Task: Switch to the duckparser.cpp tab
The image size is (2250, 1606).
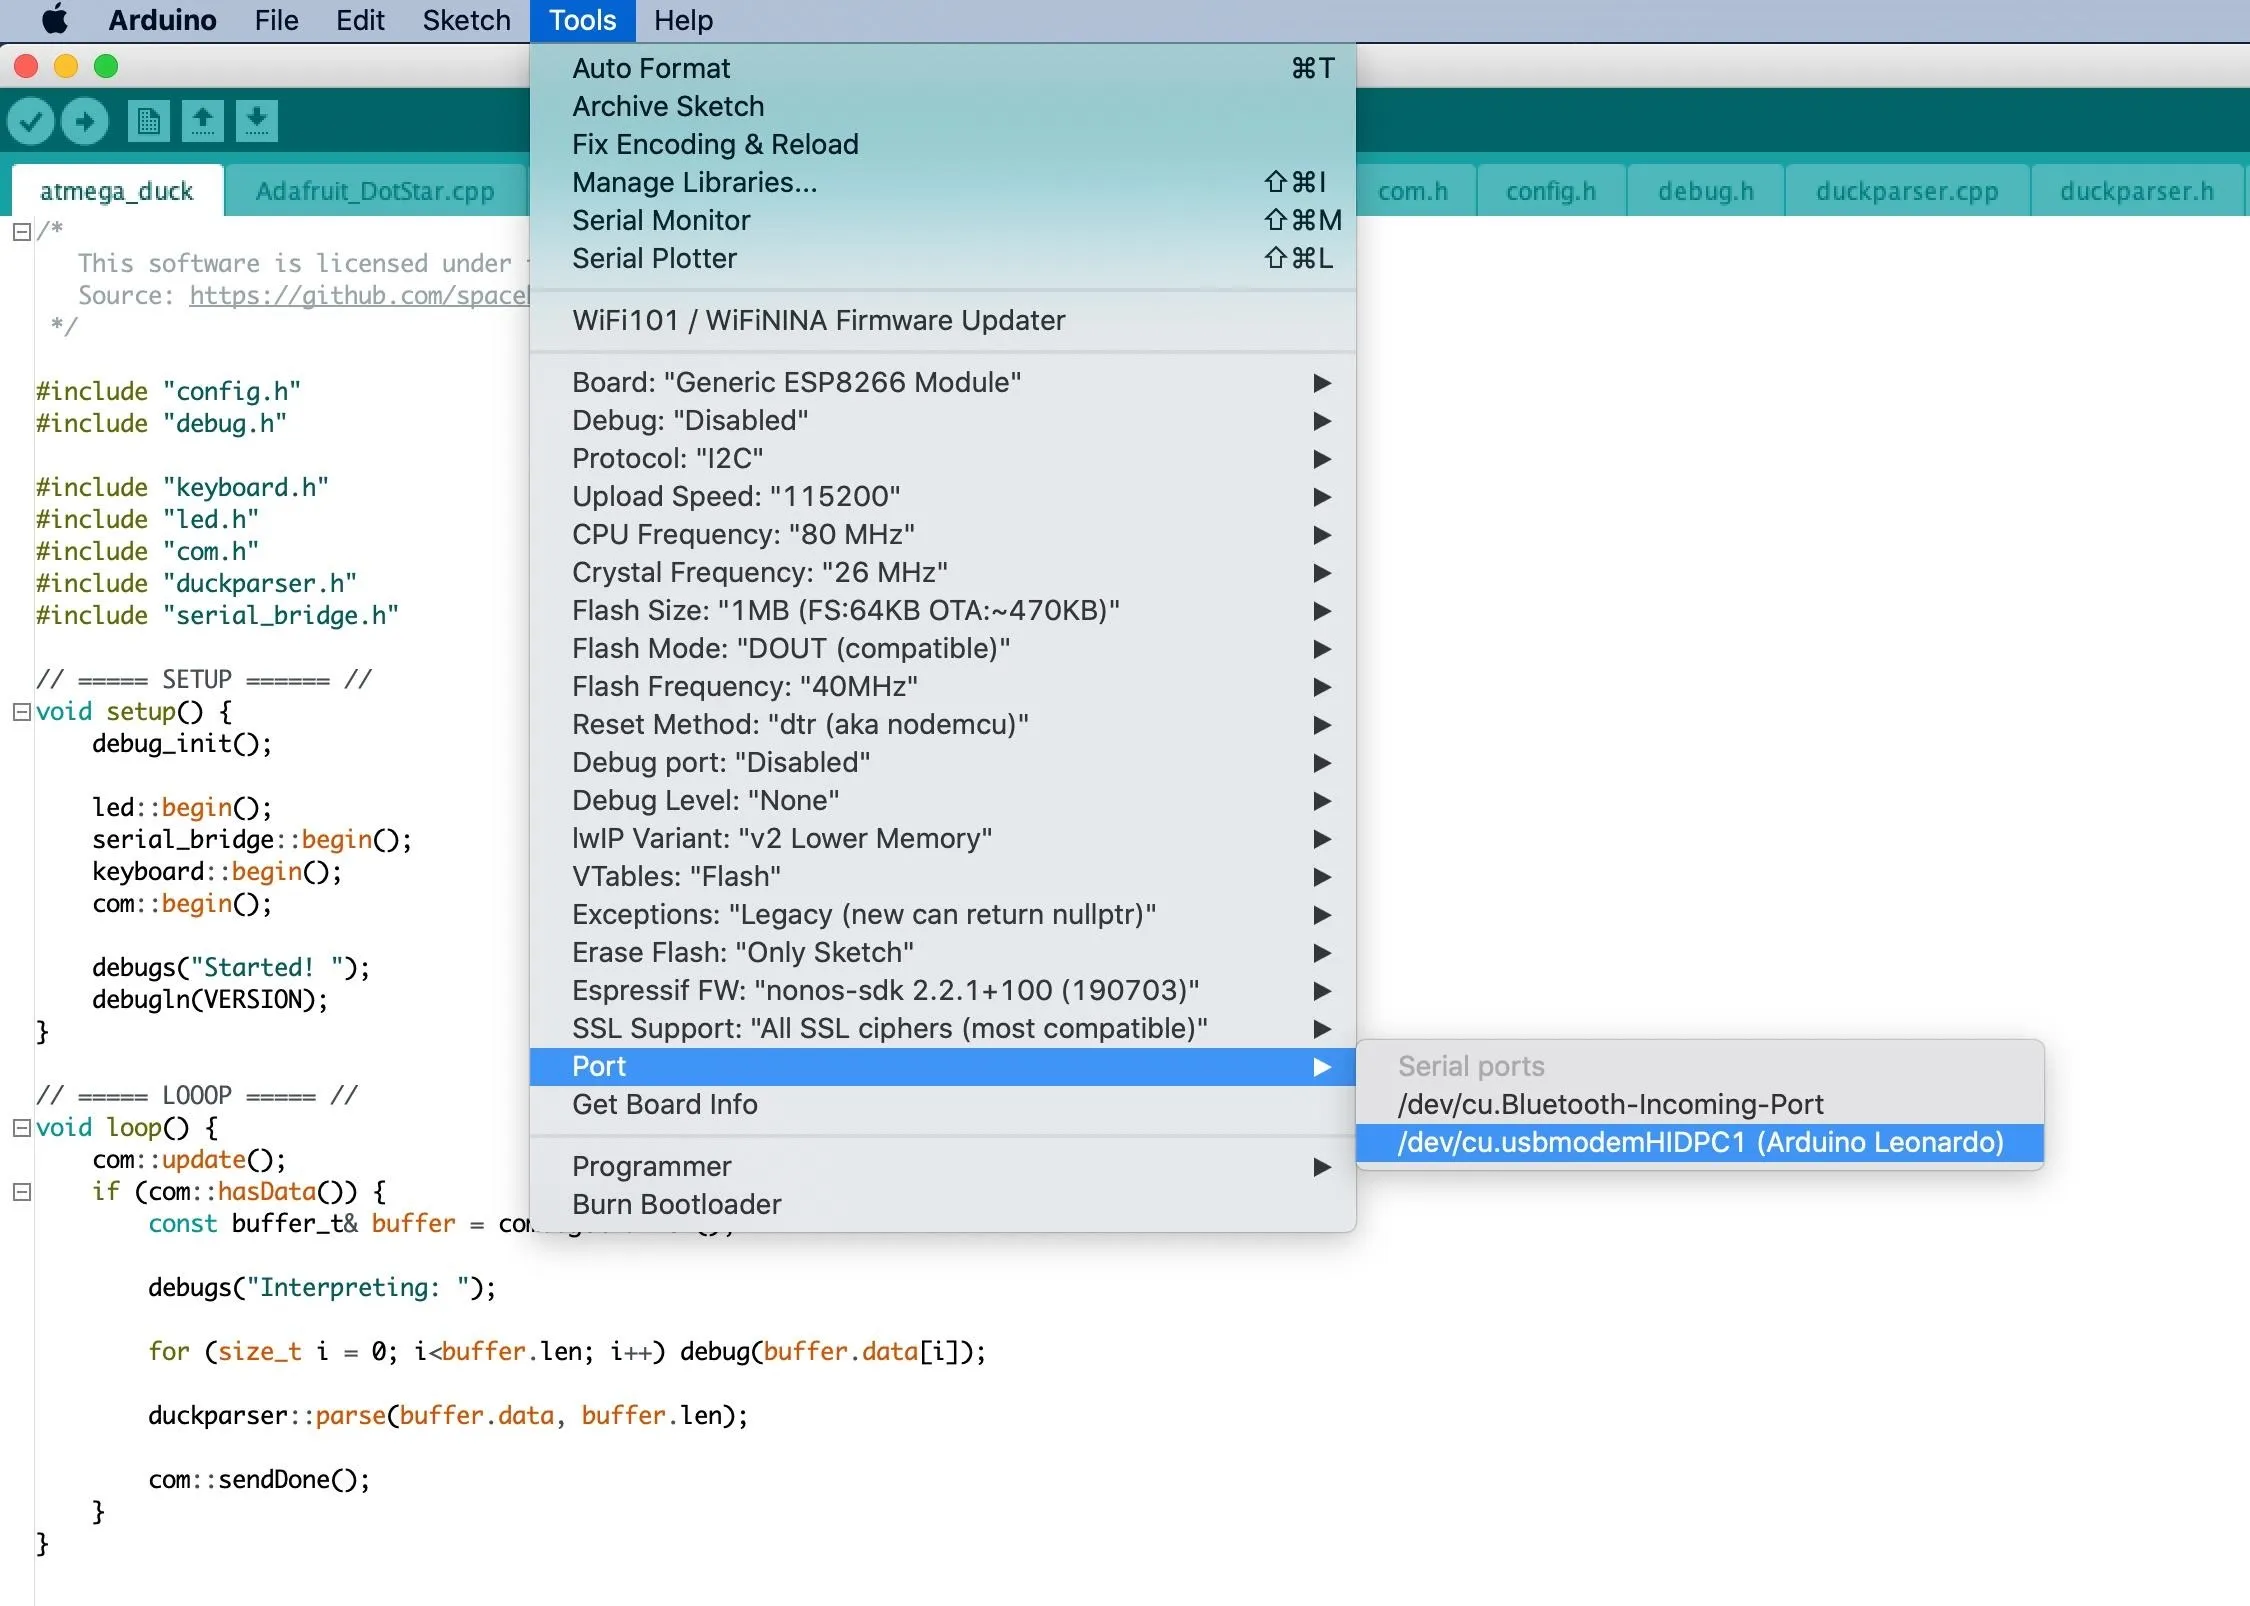Action: (x=1907, y=191)
